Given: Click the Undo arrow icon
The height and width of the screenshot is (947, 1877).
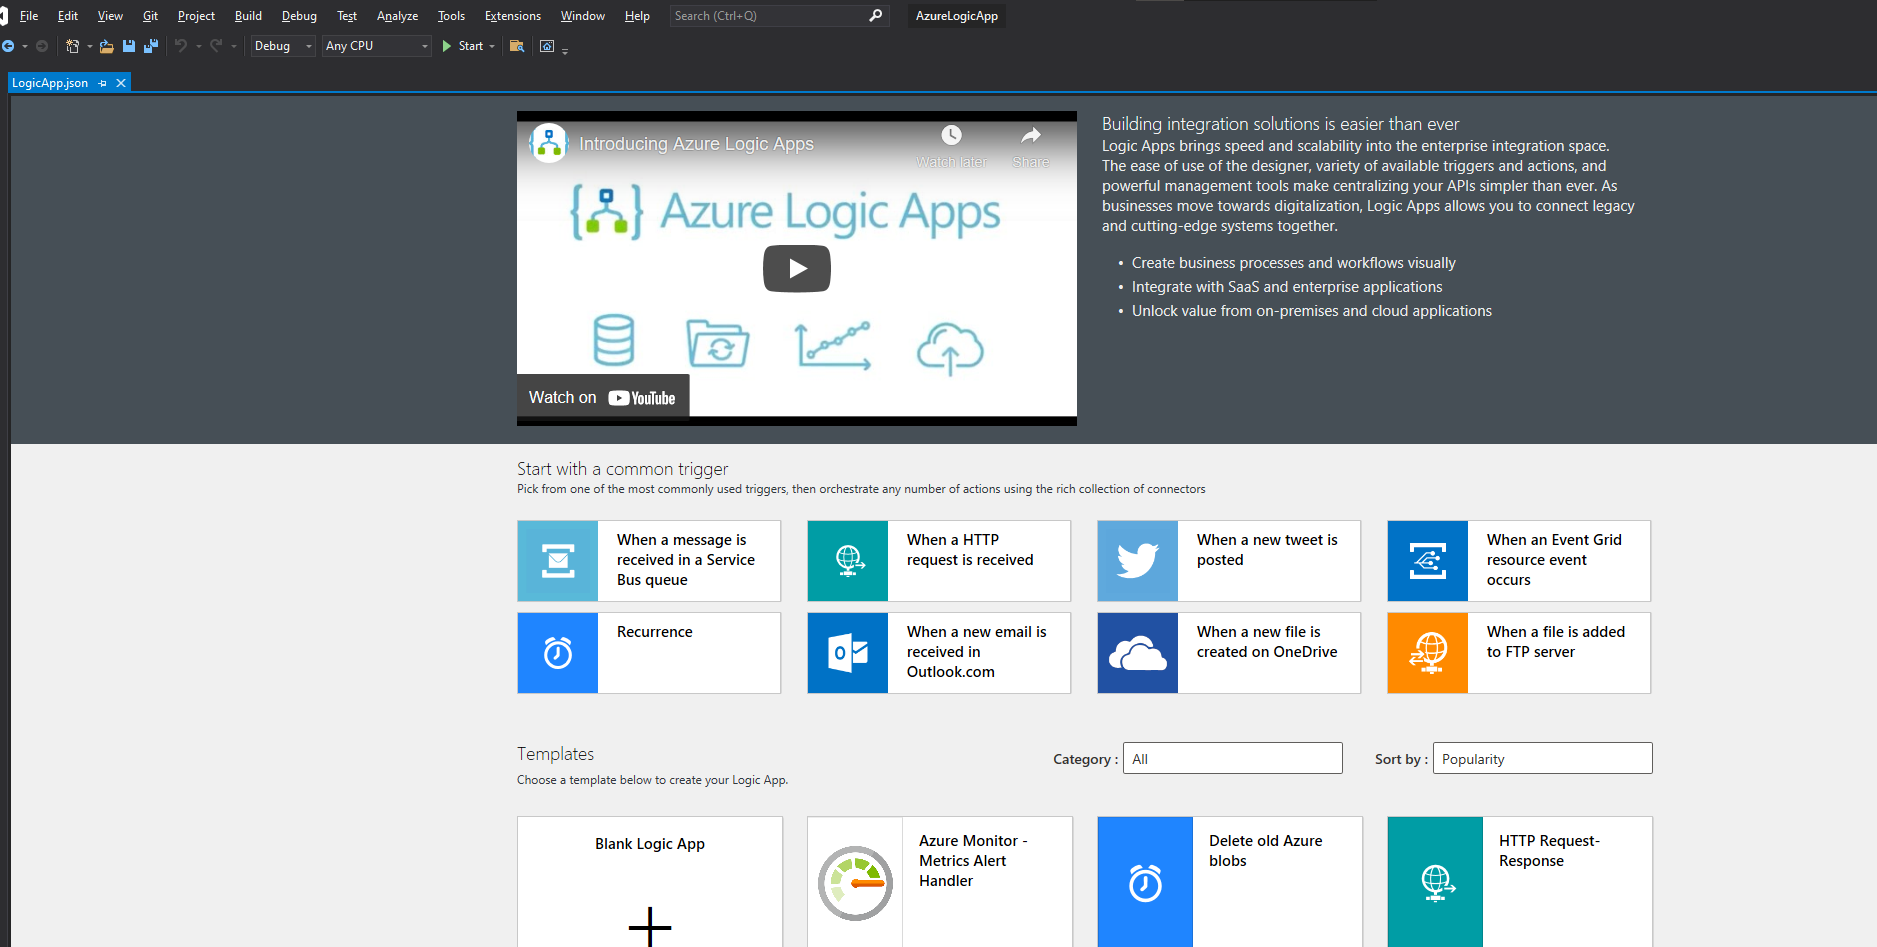Looking at the screenshot, I should coord(181,46).
